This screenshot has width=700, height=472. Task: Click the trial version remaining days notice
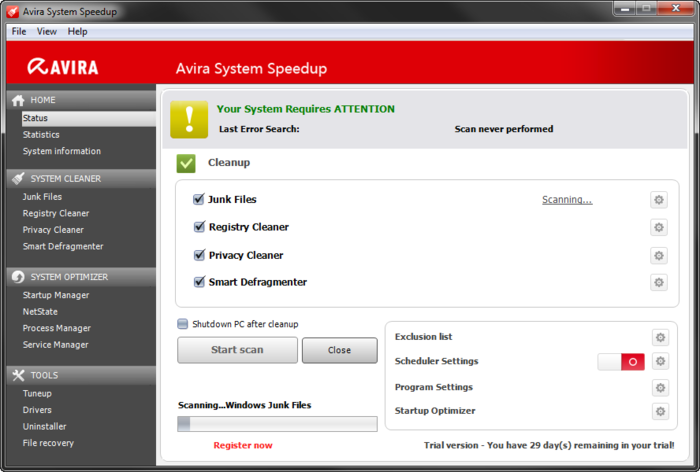pyautogui.click(x=549, y=445)
